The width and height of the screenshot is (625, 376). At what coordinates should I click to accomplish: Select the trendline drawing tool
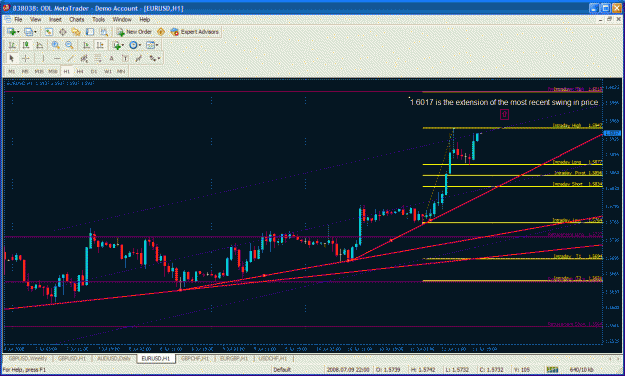[70, 58]
